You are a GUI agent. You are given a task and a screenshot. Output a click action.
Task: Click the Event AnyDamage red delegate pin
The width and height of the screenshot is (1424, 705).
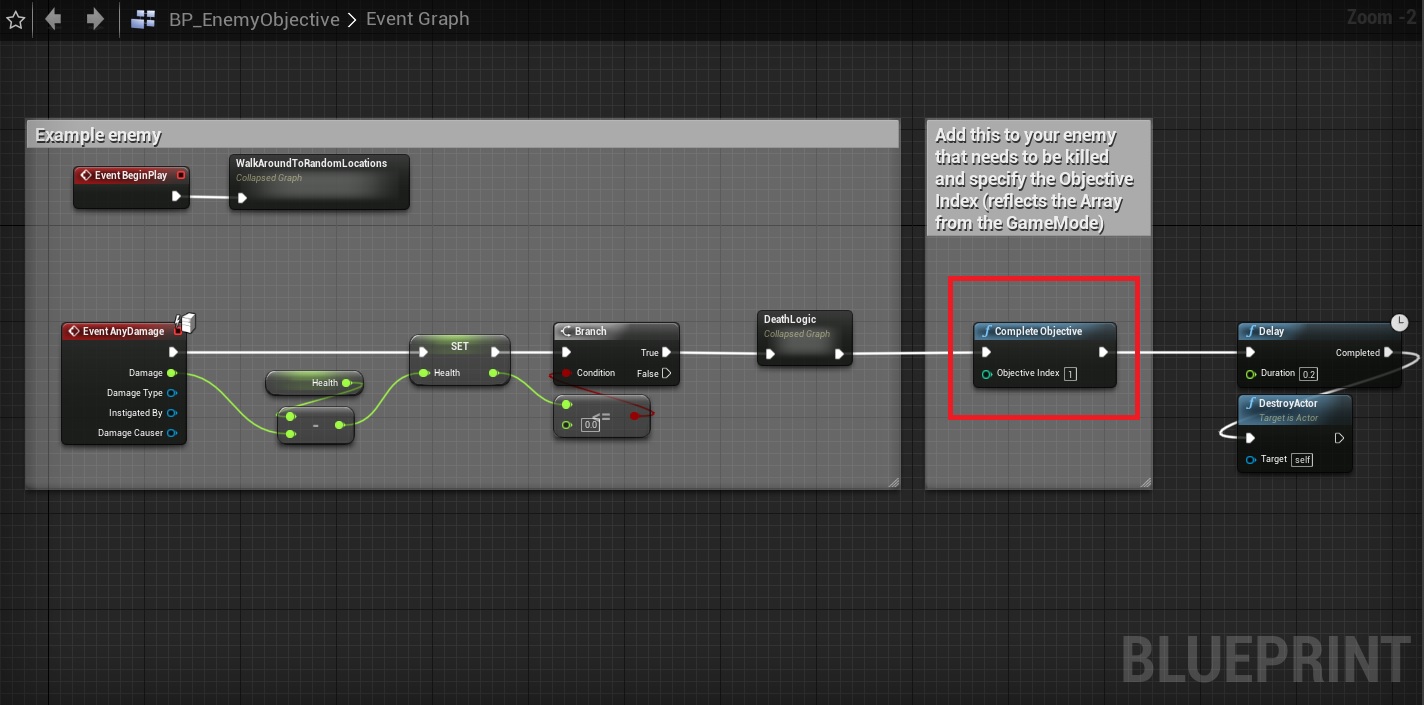click(x=179, y=330)
